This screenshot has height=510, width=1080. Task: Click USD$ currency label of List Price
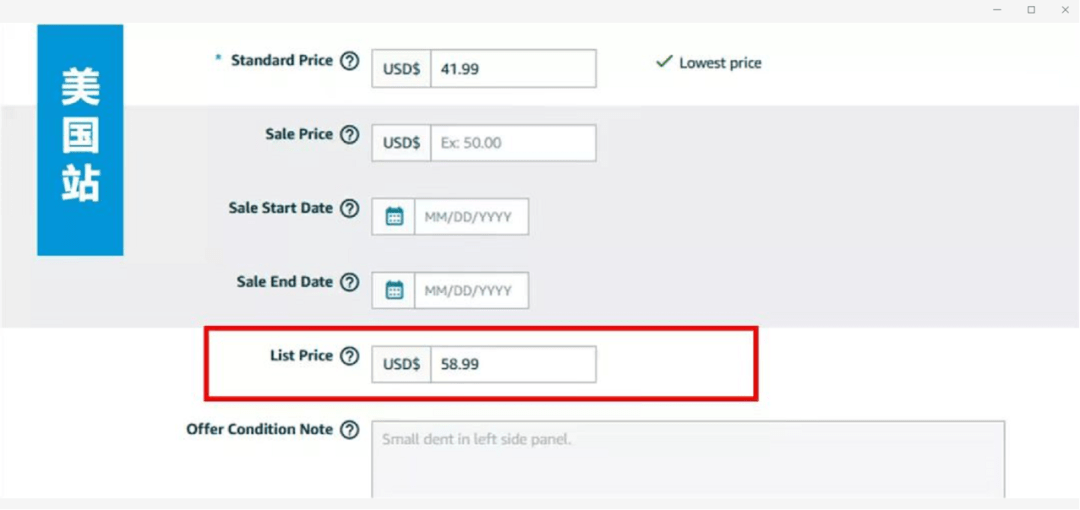(x=401, y=365)
